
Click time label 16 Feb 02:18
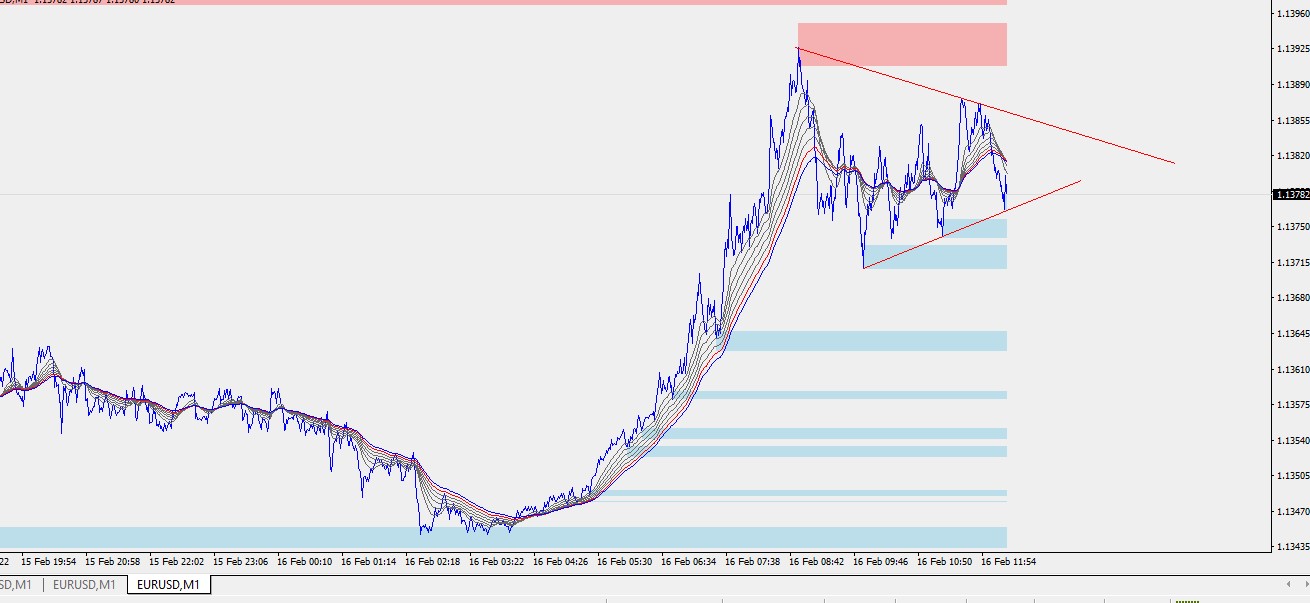click(x=433, y=562)
